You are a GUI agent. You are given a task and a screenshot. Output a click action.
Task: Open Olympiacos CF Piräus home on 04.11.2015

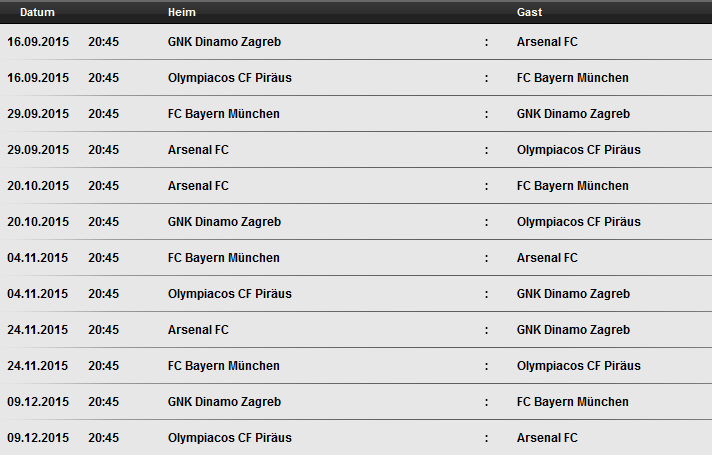click(230, 294)
